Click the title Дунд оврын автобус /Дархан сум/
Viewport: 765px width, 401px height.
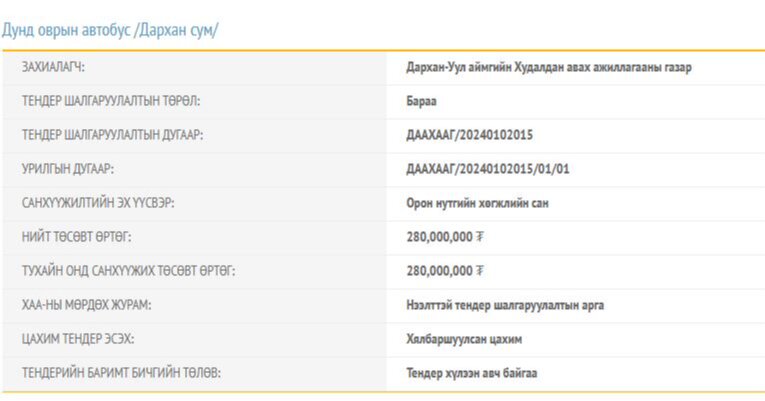(x=110, y=30)
